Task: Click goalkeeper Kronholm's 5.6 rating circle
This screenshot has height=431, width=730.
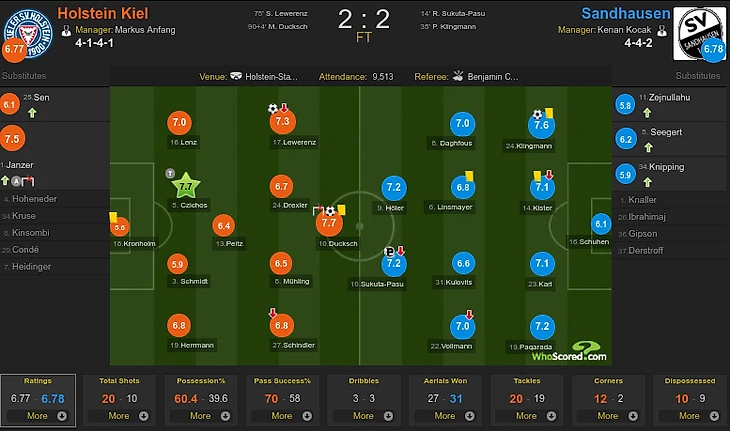Action: point(120,227)
